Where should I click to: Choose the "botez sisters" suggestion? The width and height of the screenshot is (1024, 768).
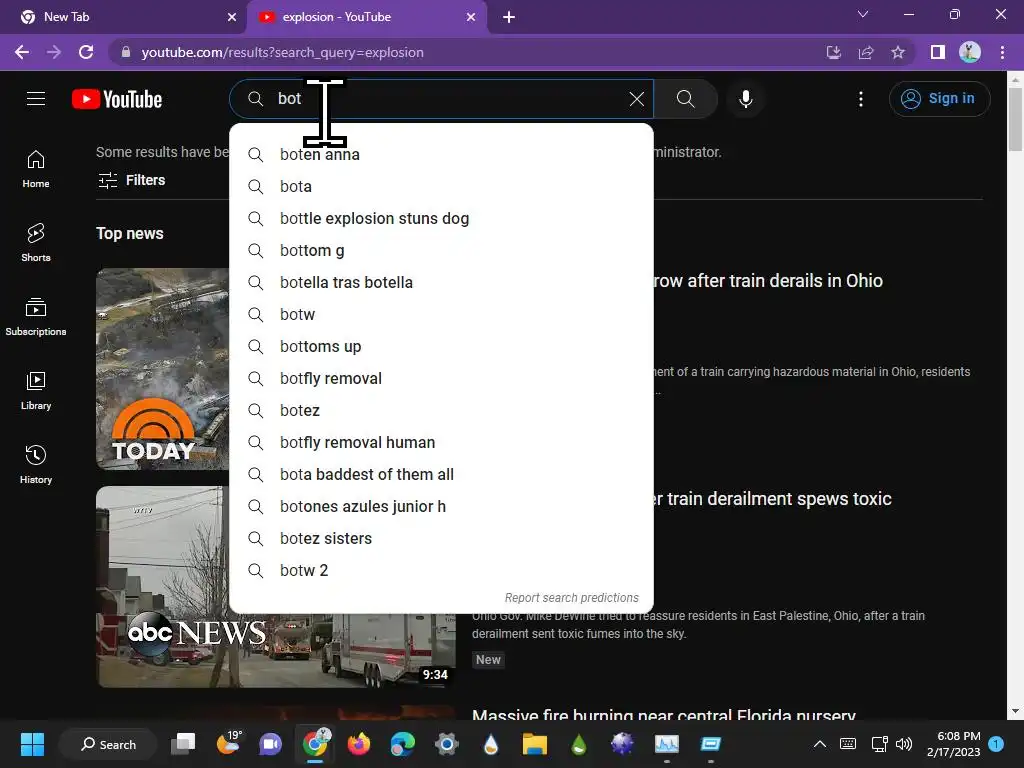click(x=441, y=539)
